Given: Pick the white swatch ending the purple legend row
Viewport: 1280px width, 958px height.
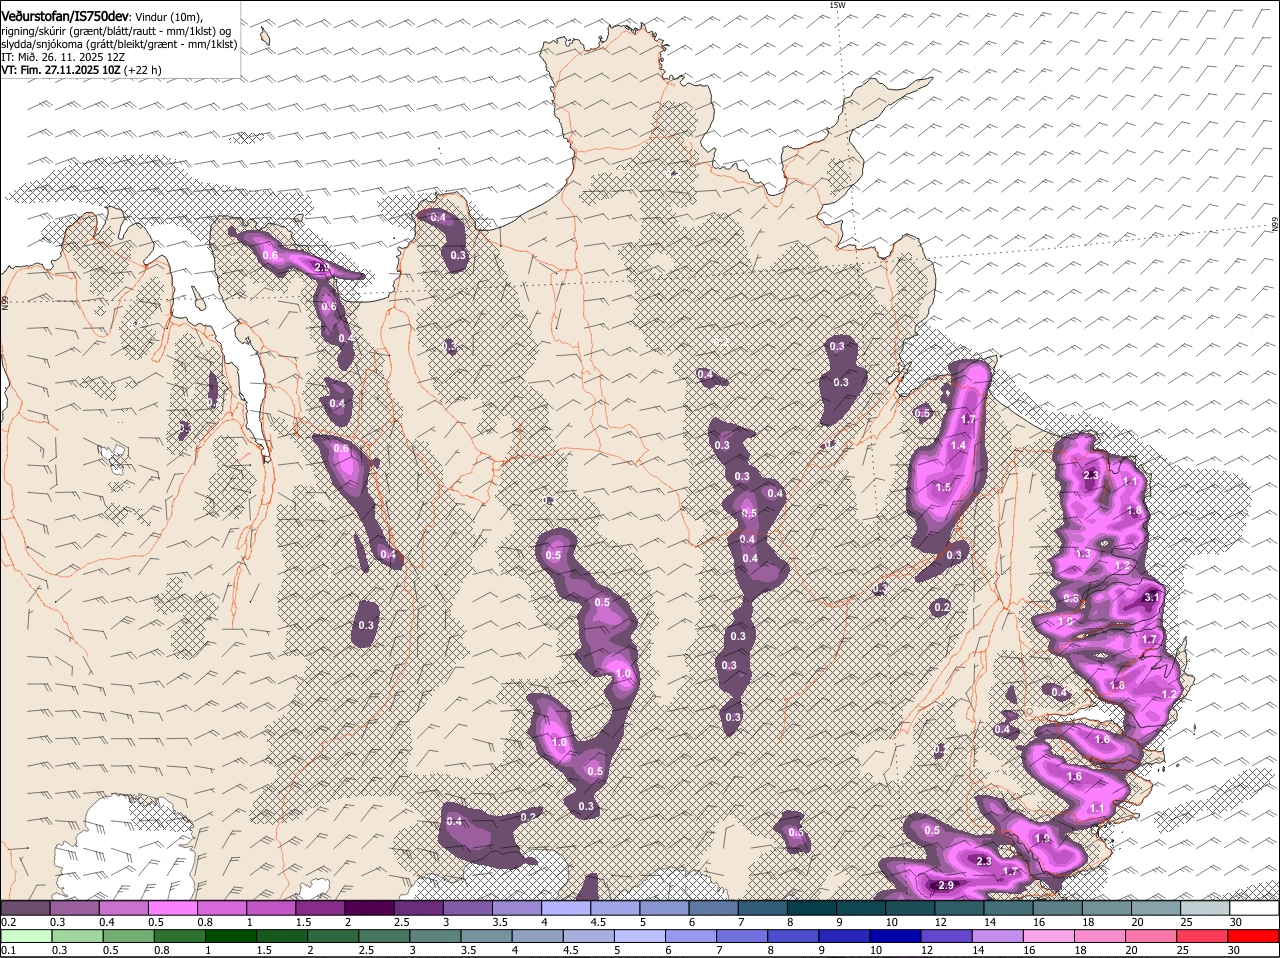Looking at the screenshot, I should click(1254, 908).
